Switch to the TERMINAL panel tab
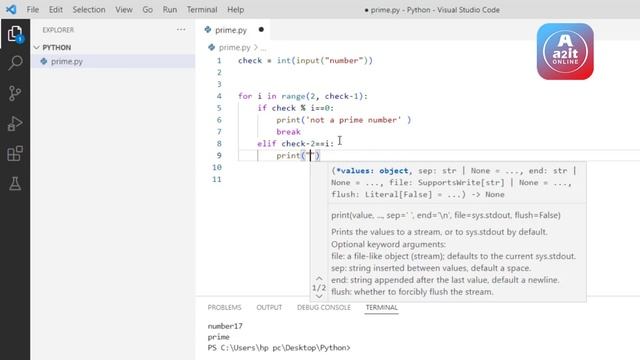The width and height of the screenshot is (640, 360). tap(382, 307)
